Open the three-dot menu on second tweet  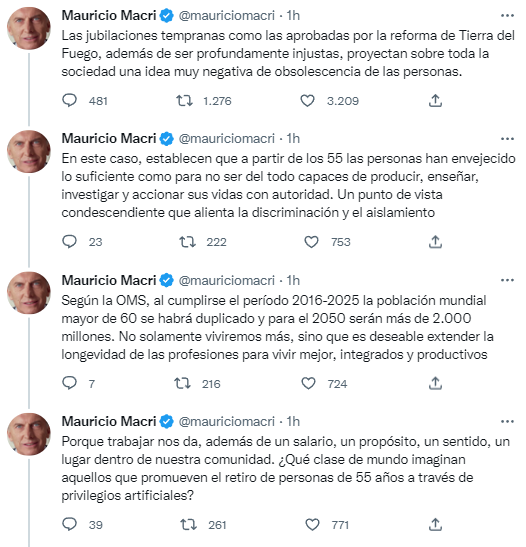[x=507, y=139]
